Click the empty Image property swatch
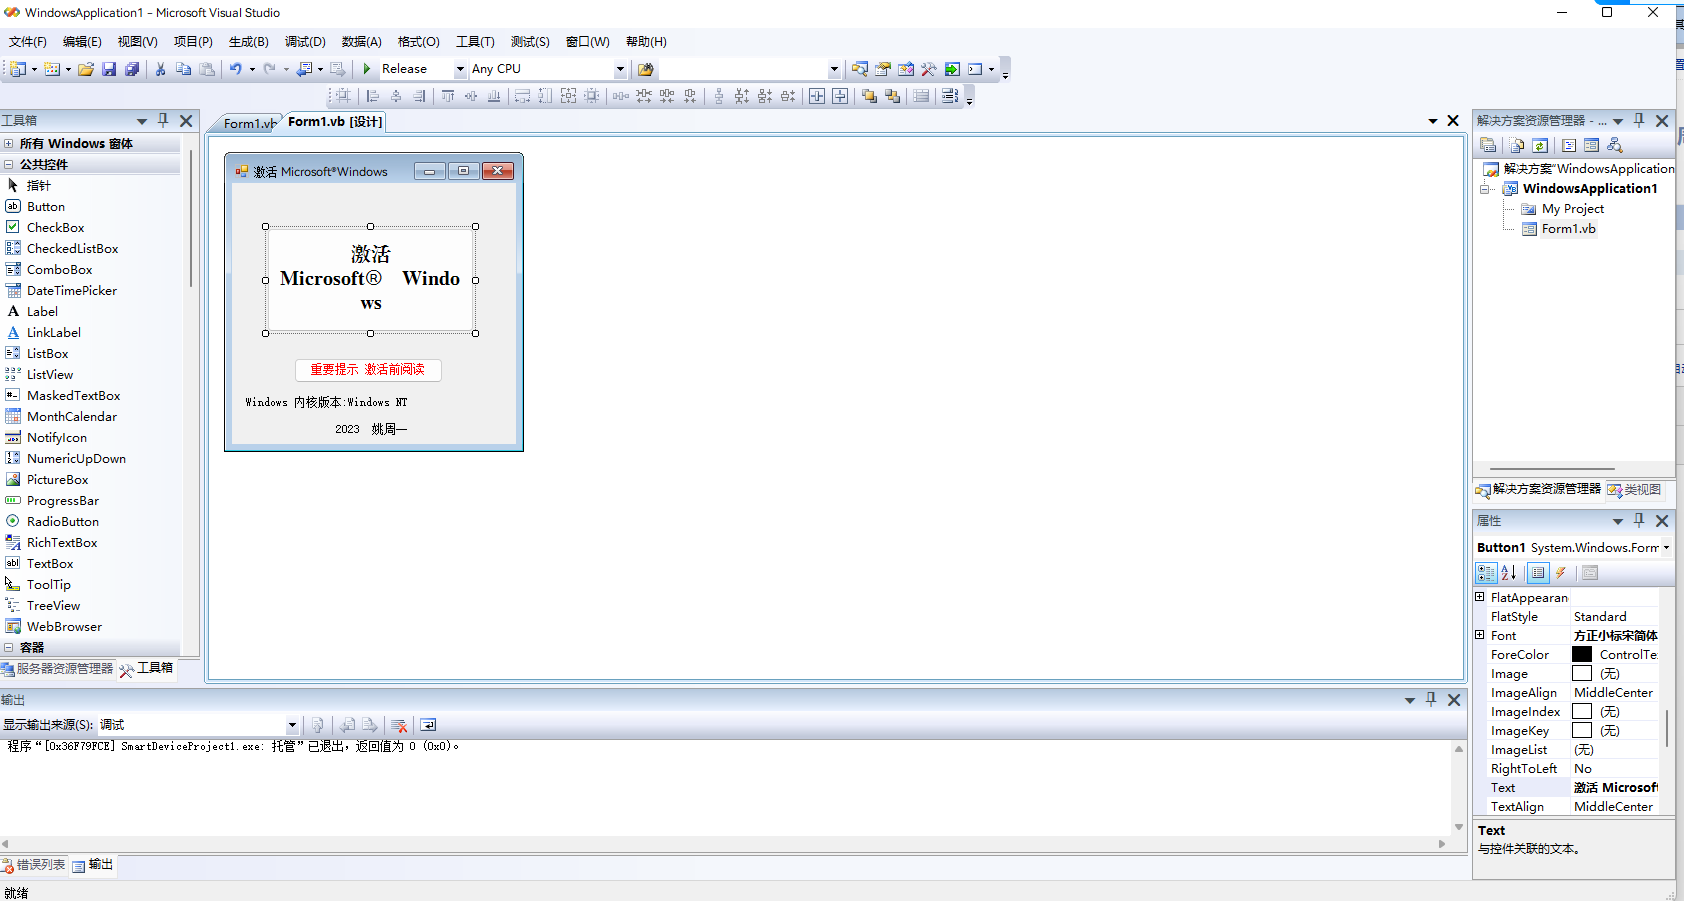Viewport: 1684px width, 901px height. pos(1582,673)
